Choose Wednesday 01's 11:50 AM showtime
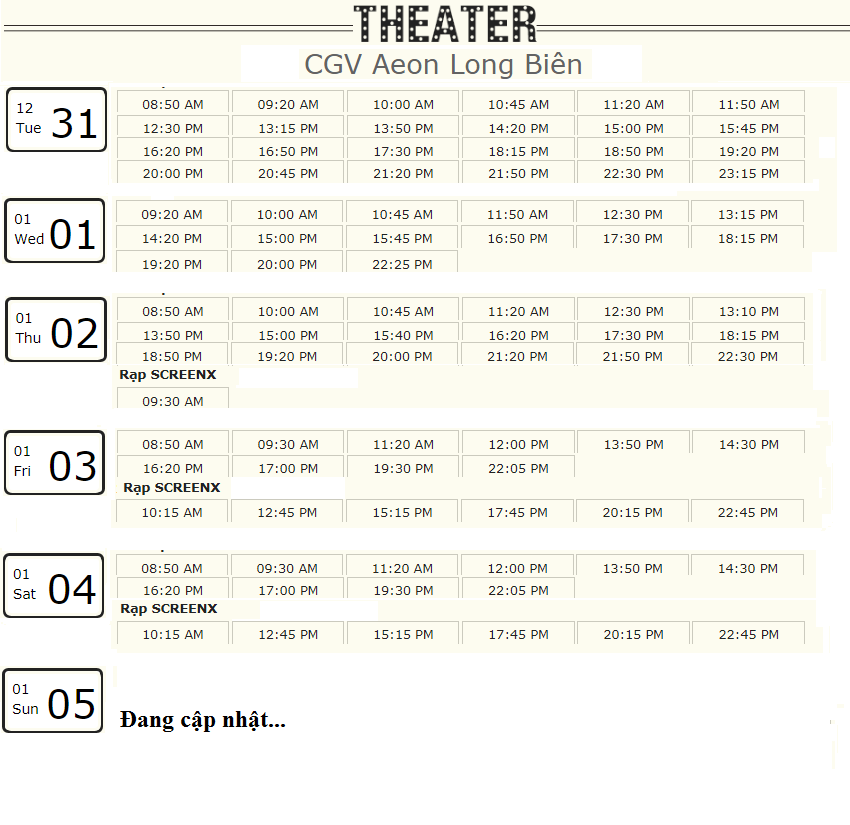Image resolution: width=850 pixels, height=825 pixels. point(517,213)
